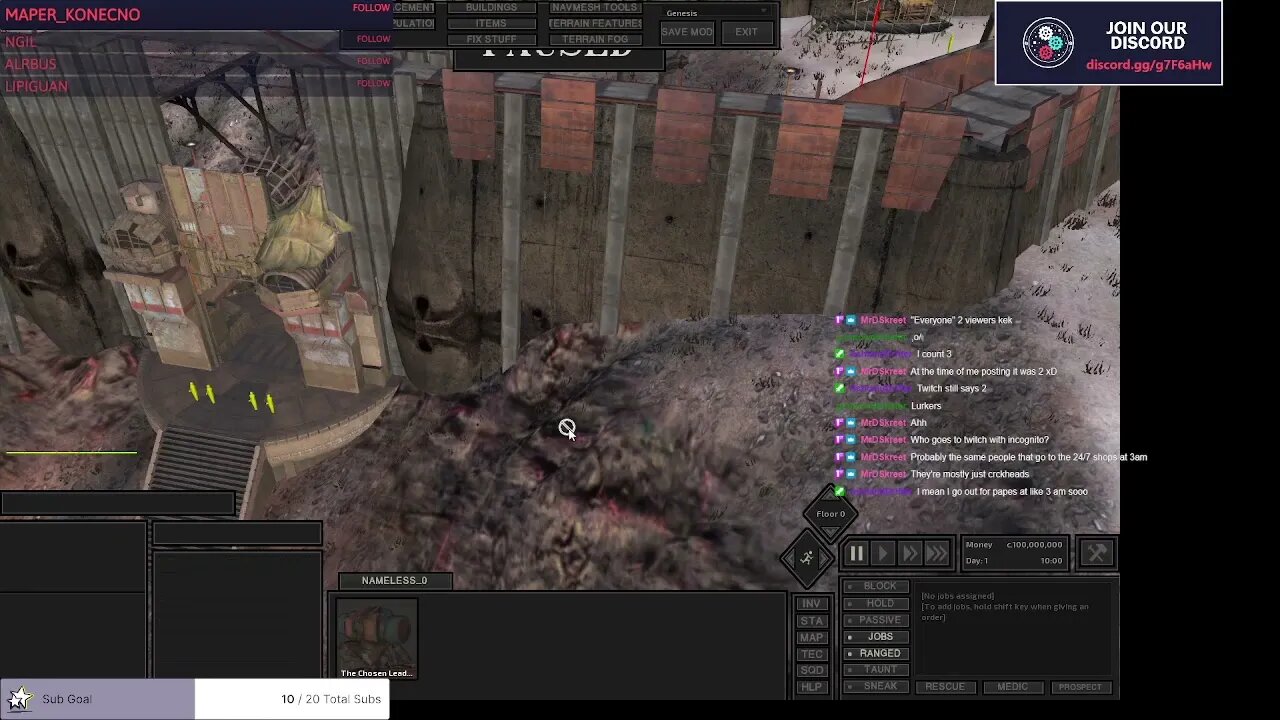Resume normal speed with the single-arrow play button
The width and height of the screenshot is (1280, 720).
coord(883,553)
